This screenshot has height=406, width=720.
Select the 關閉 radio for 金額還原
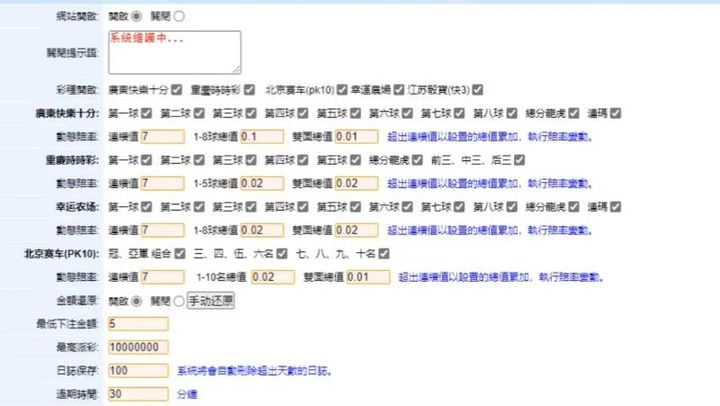point(180,300)
